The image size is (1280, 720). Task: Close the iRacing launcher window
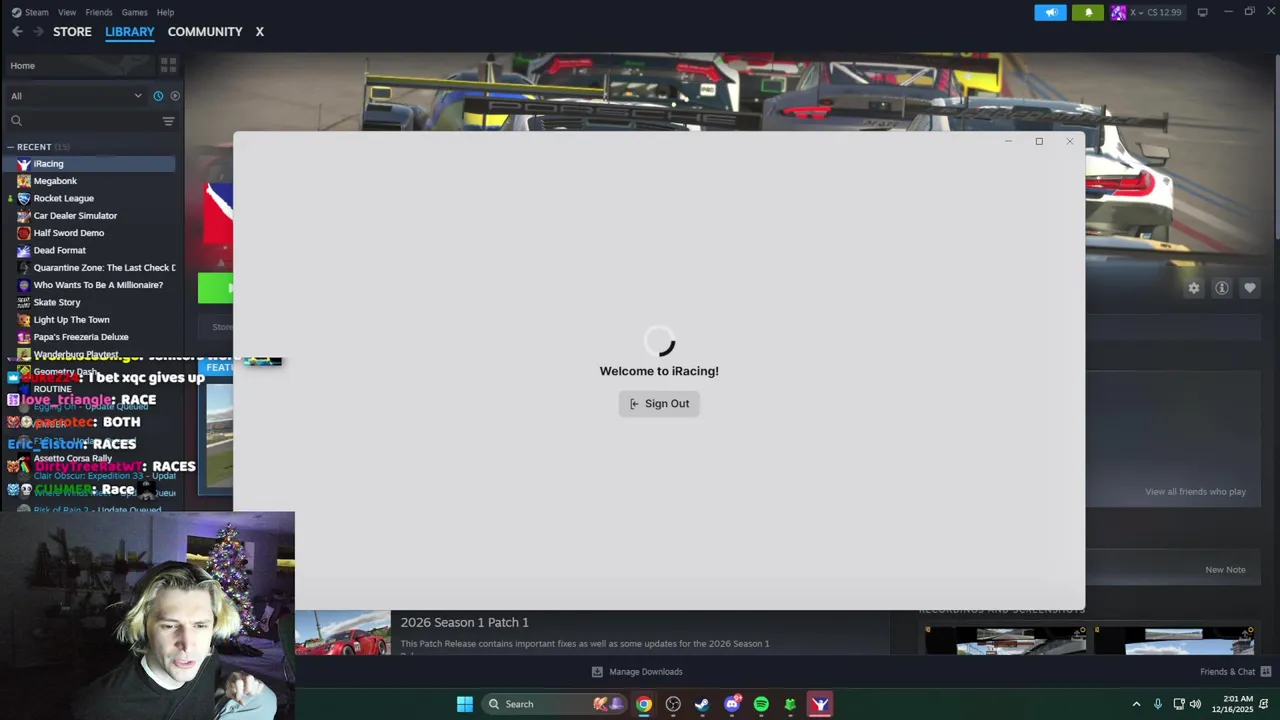tap(1069, 141)
